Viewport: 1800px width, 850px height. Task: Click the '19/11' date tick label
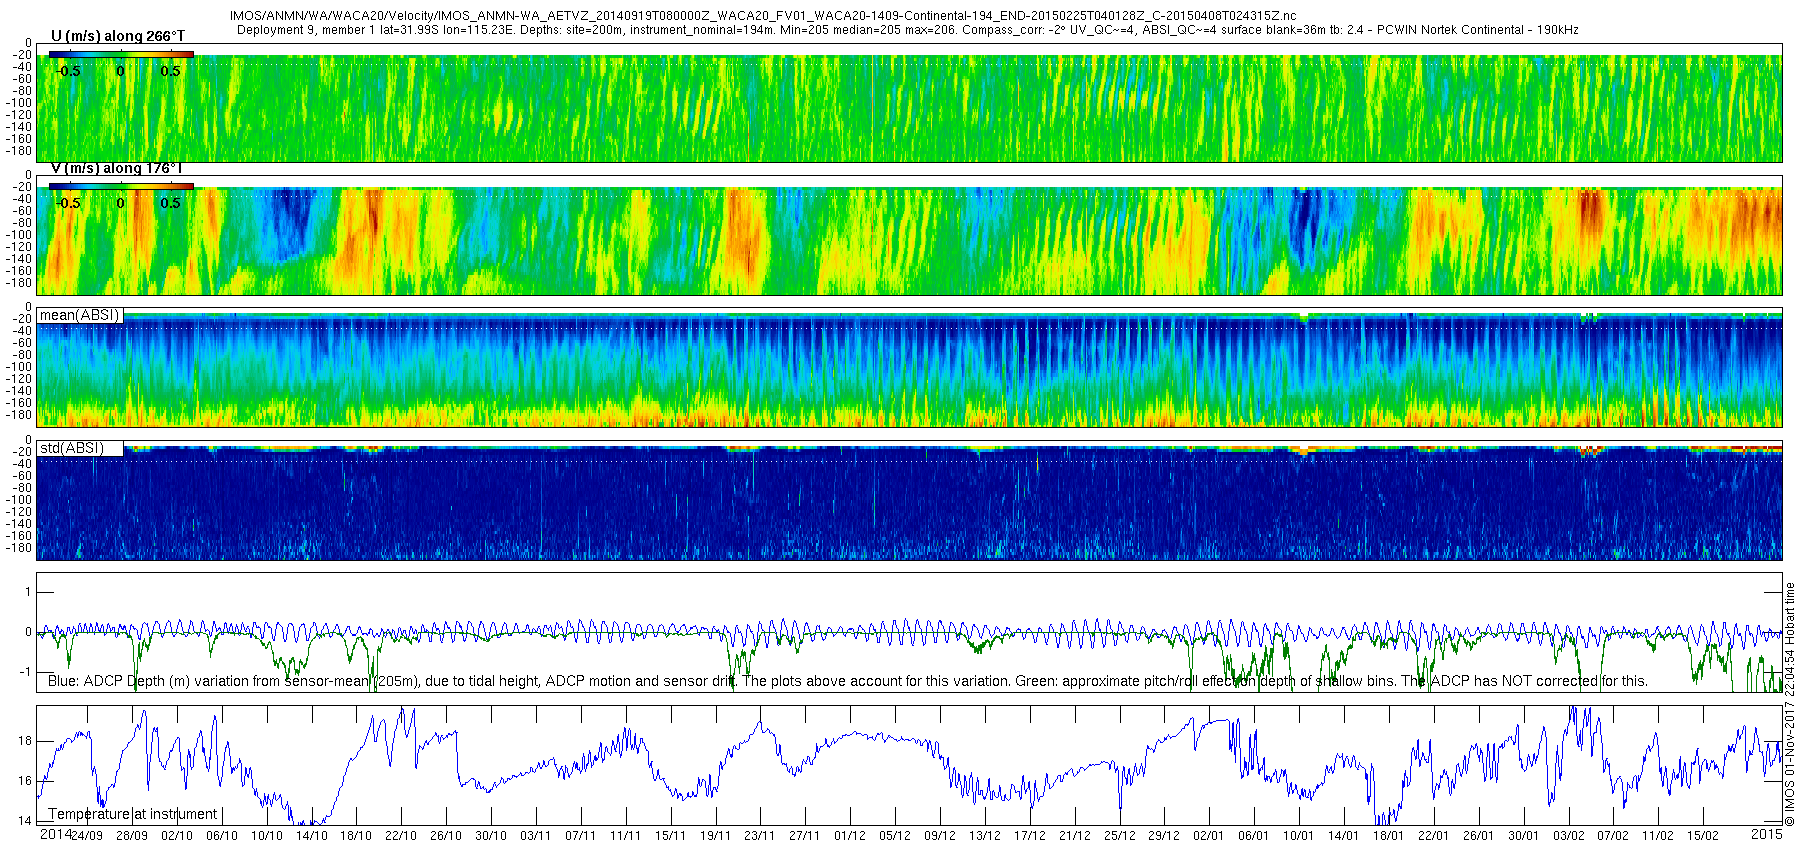pyautogui.click(x=716, y=836)
